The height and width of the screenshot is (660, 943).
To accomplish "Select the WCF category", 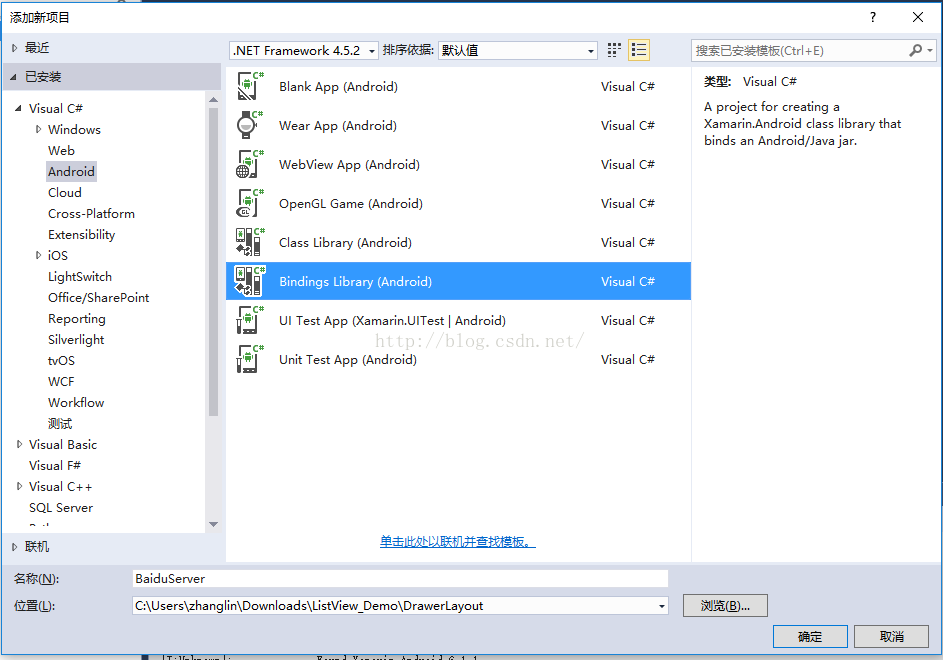I will pos(61,381).
